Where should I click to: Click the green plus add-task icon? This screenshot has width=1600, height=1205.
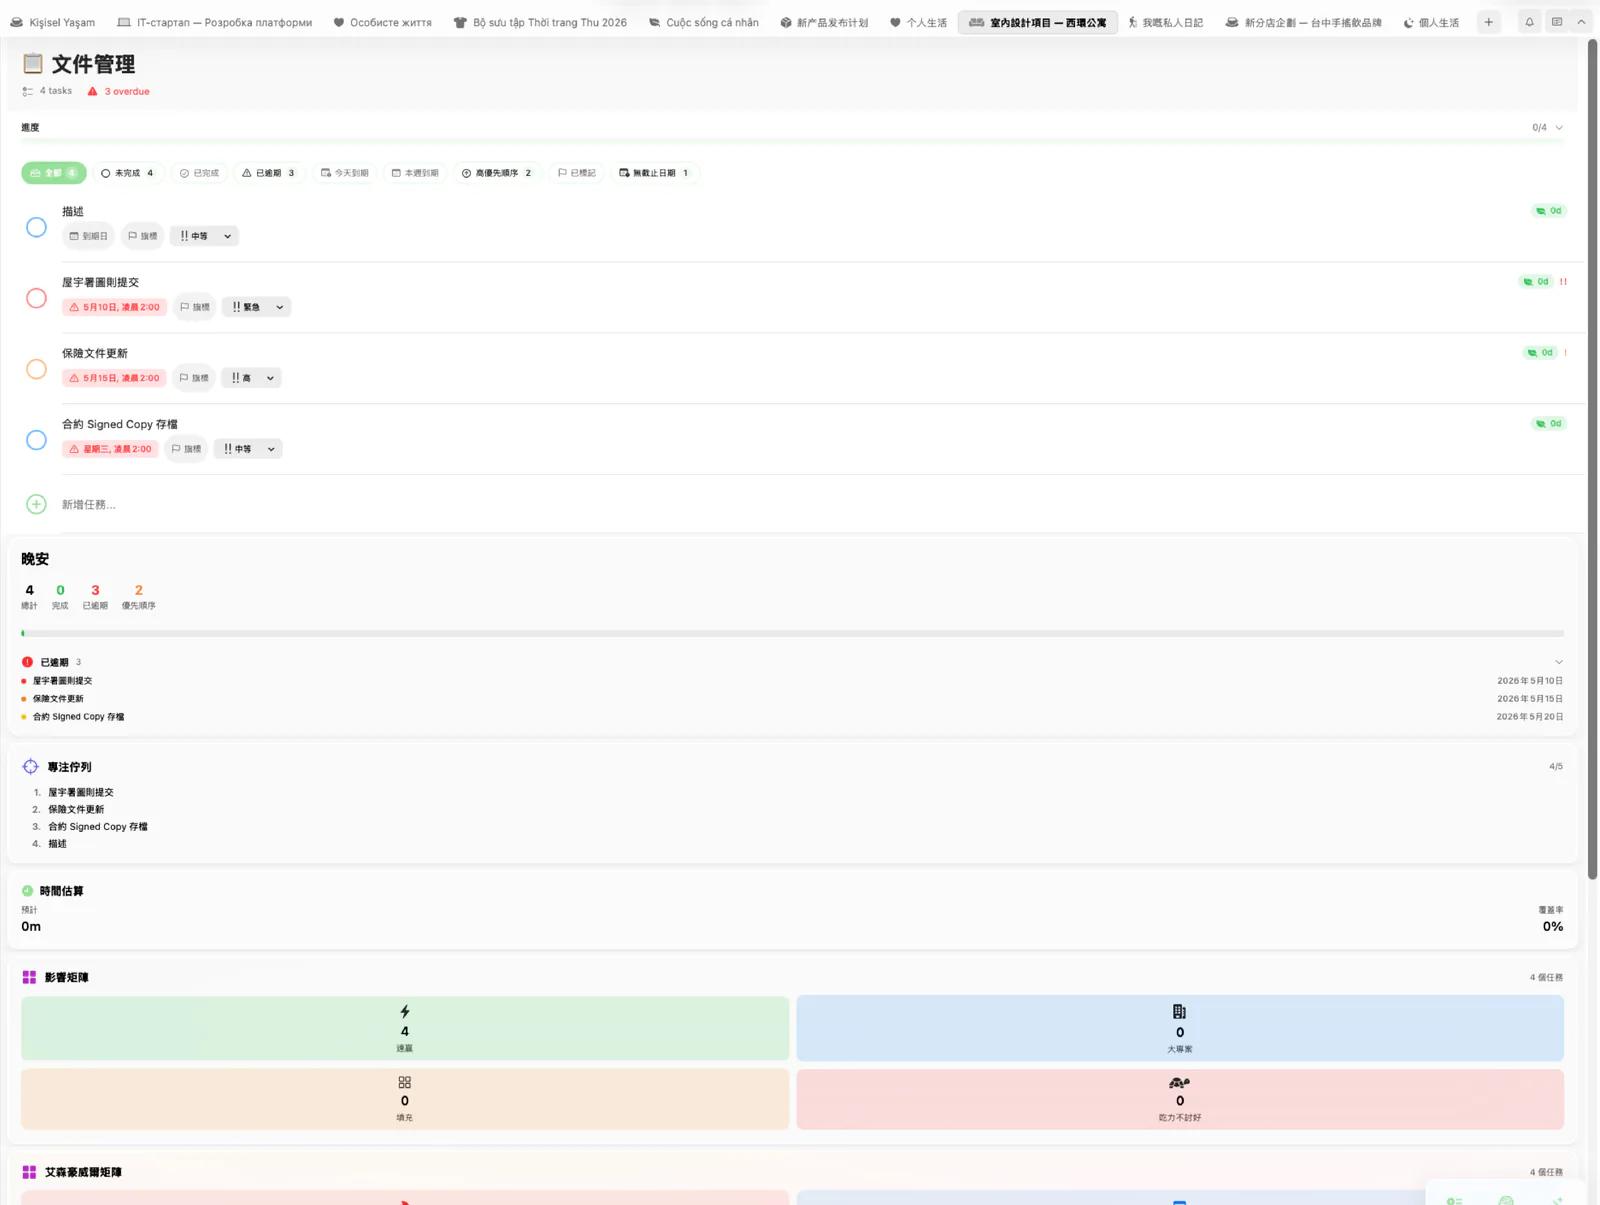pos(36,504)
